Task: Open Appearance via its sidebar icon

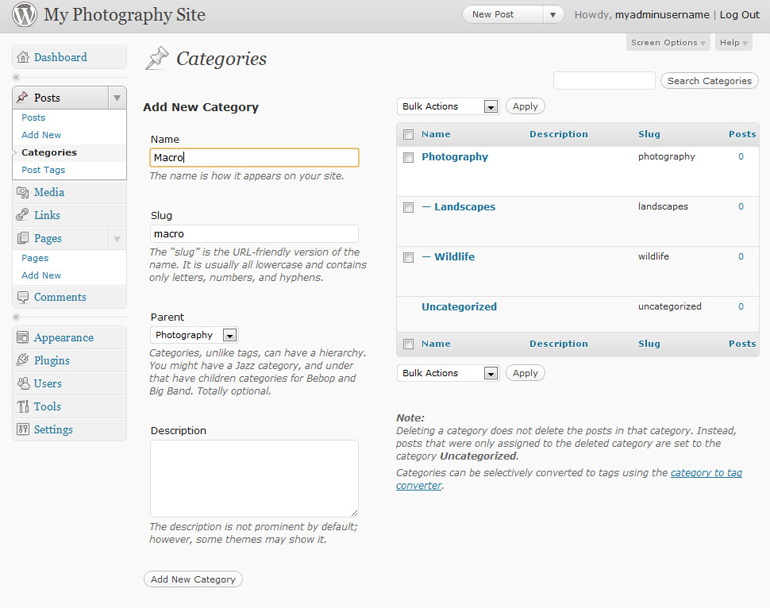Action: point(24,338)
